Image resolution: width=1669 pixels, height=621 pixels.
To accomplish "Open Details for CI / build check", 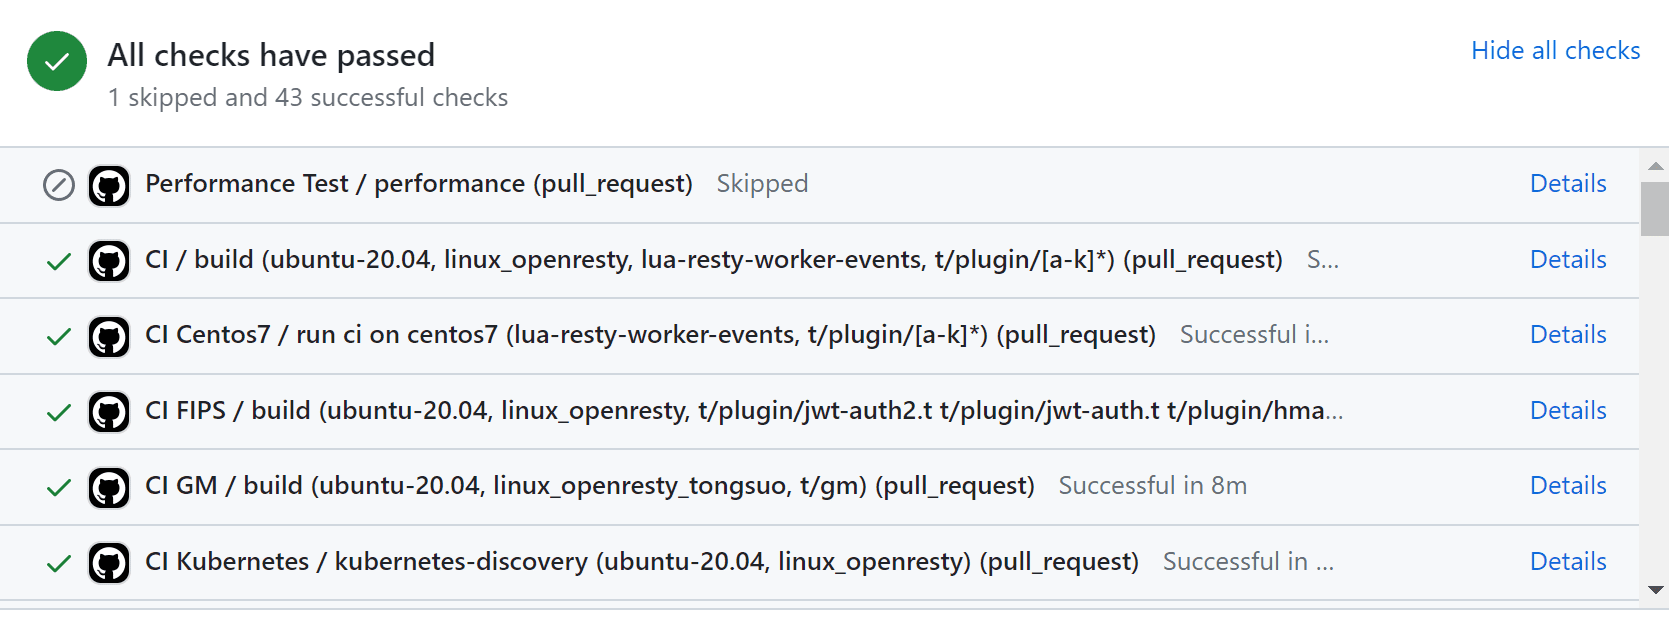I will click(x=1568, y=259).
